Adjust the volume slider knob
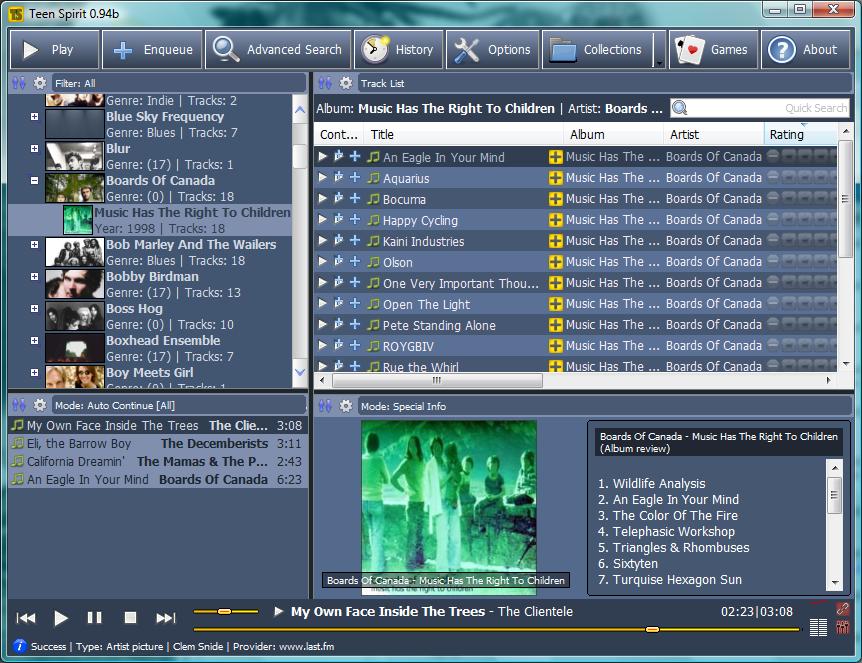862x663 pixels. 224,611
